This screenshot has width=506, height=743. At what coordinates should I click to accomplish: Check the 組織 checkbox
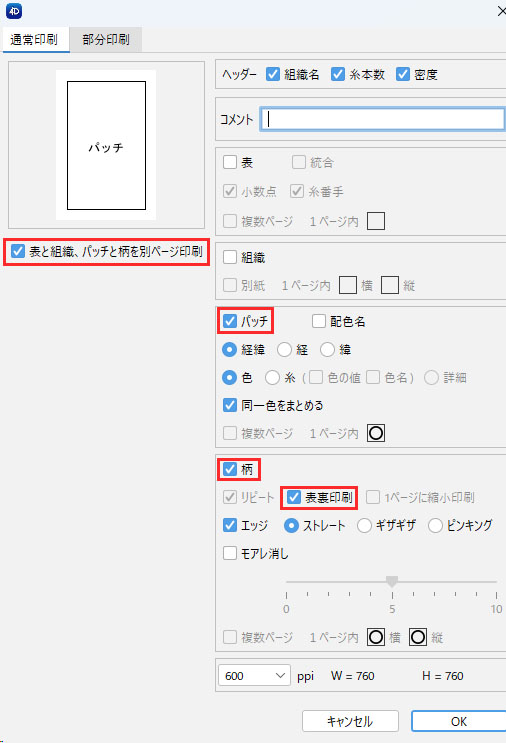[230, 257]
